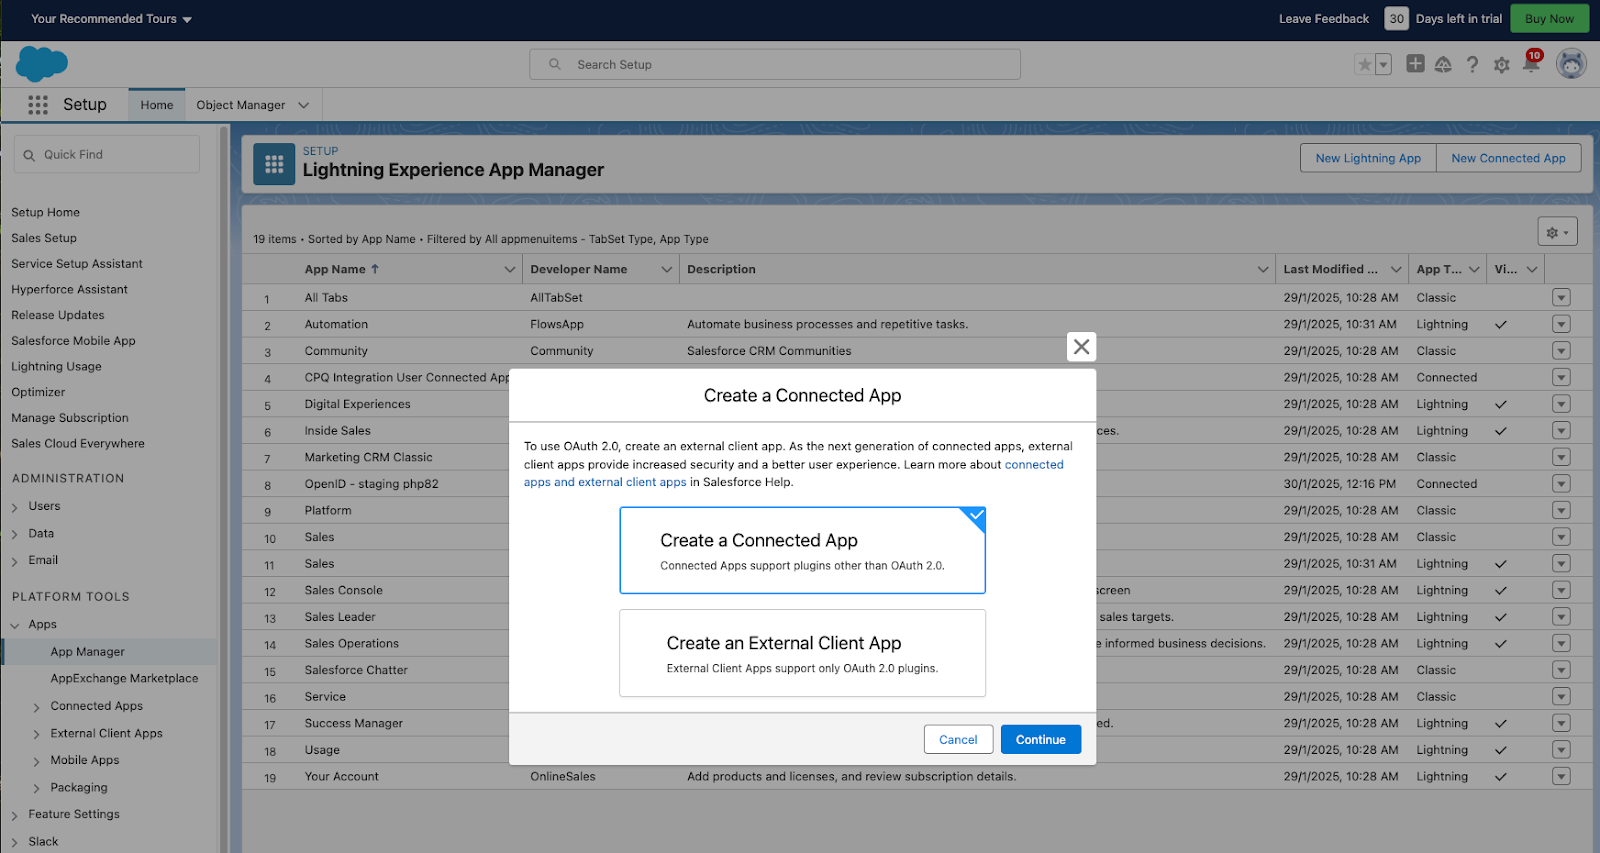This screenshot has height=853, width=1600.
Task: Open the Developer Name column menu chevron
Action: pyautogui.click(x=667, y=269)
